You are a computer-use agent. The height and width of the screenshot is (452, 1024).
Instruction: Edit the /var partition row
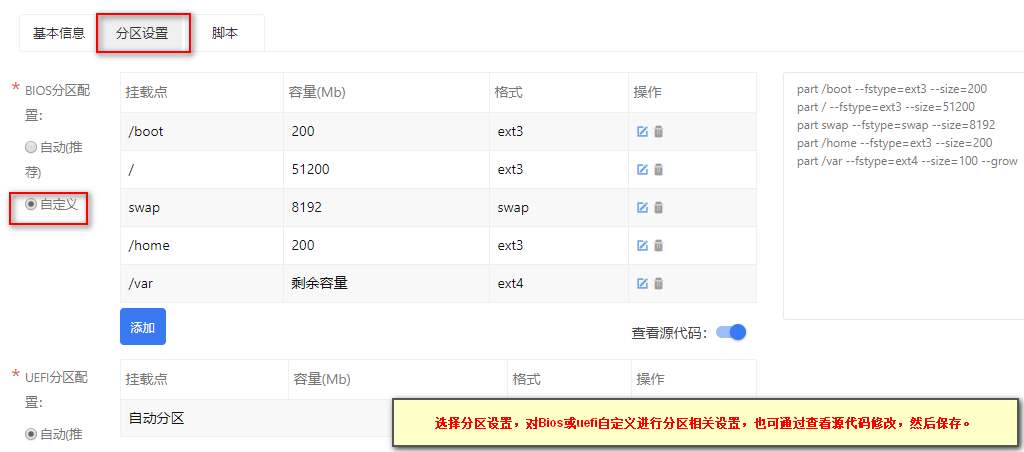tap(642, 283)
